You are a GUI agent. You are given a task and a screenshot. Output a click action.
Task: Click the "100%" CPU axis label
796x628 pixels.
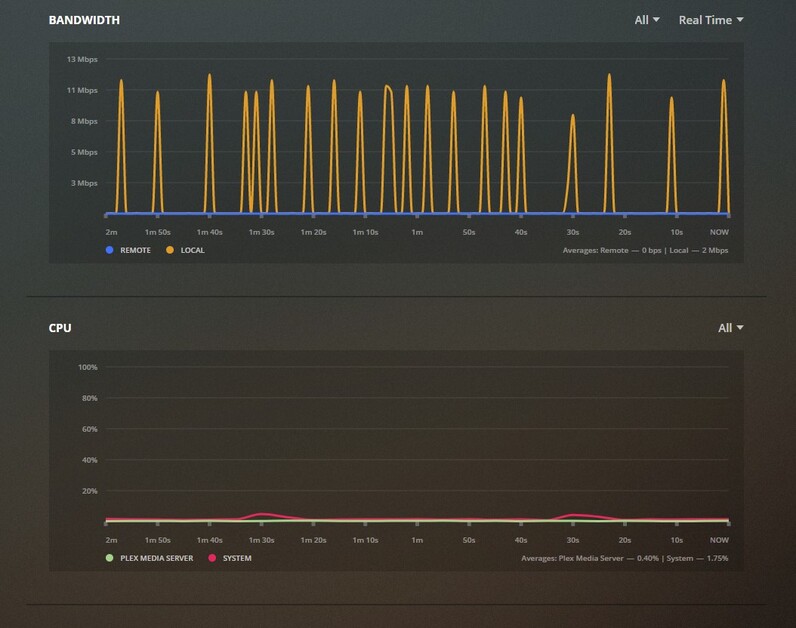[x=88, y=367]
